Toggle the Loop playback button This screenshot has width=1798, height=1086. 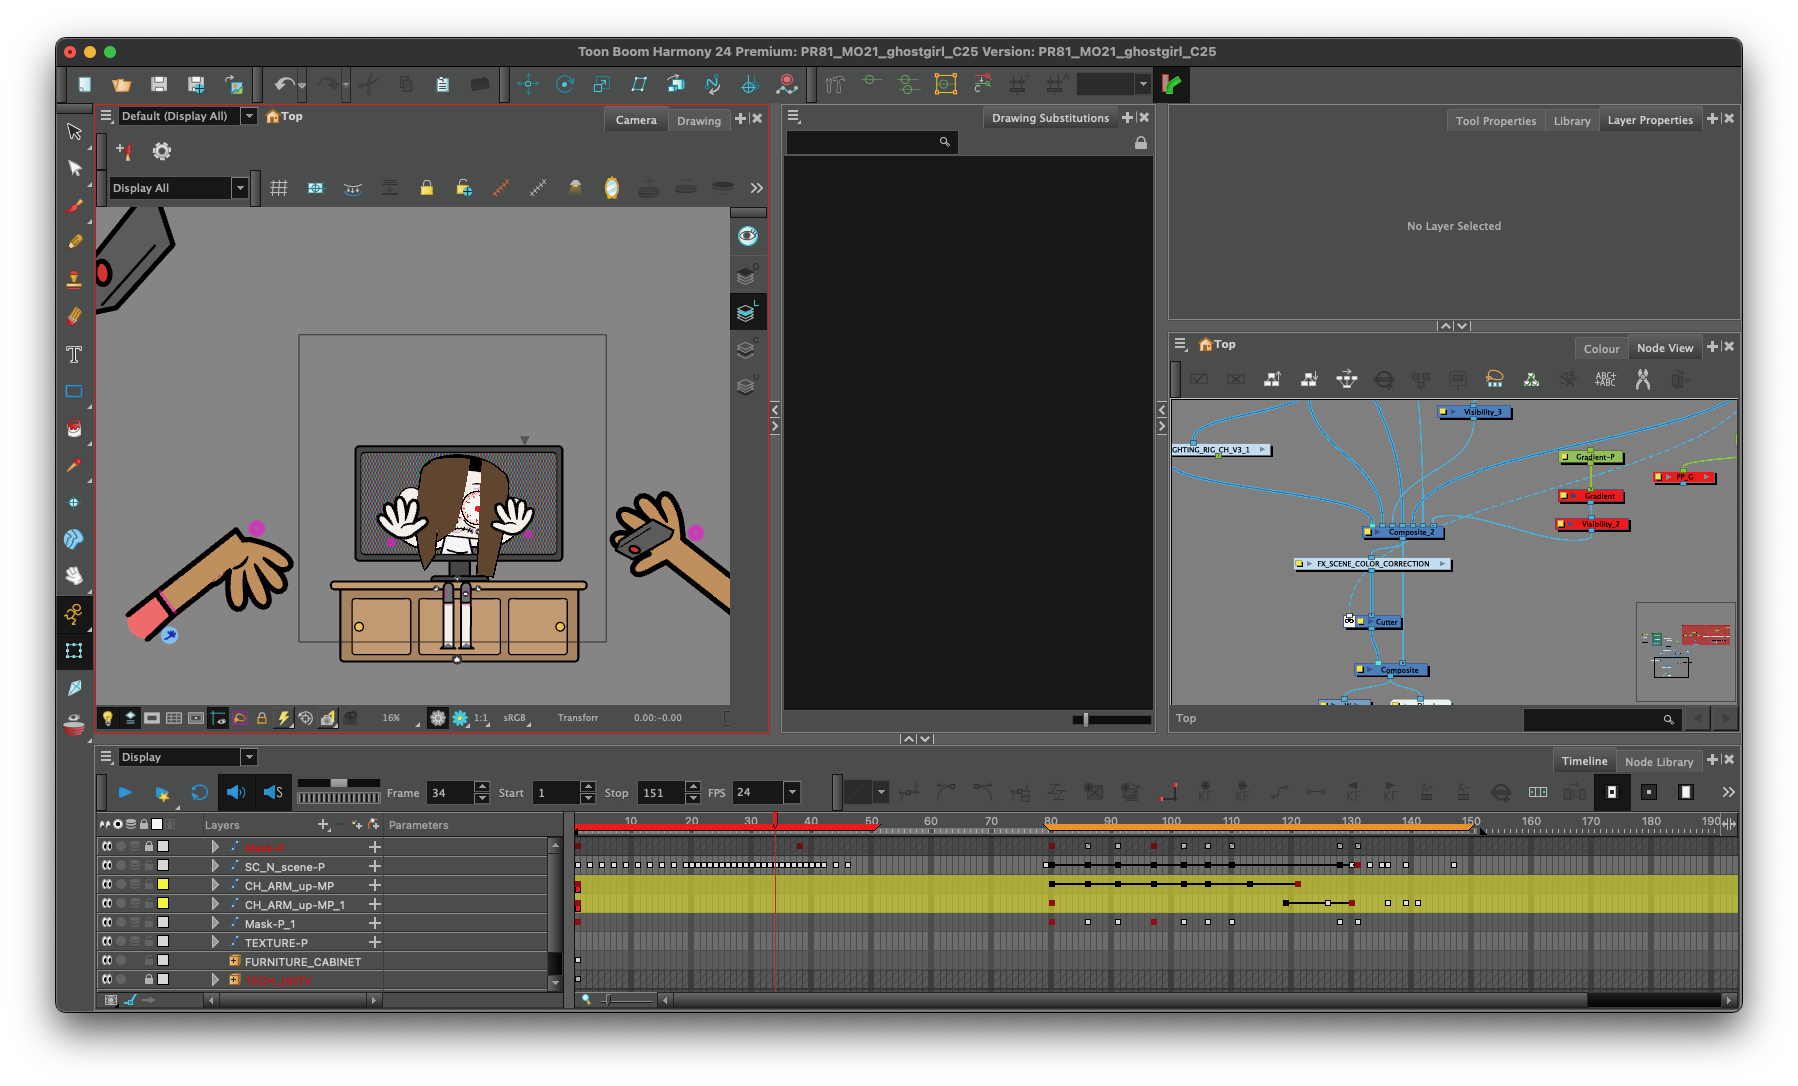click(x=199, y=792)
